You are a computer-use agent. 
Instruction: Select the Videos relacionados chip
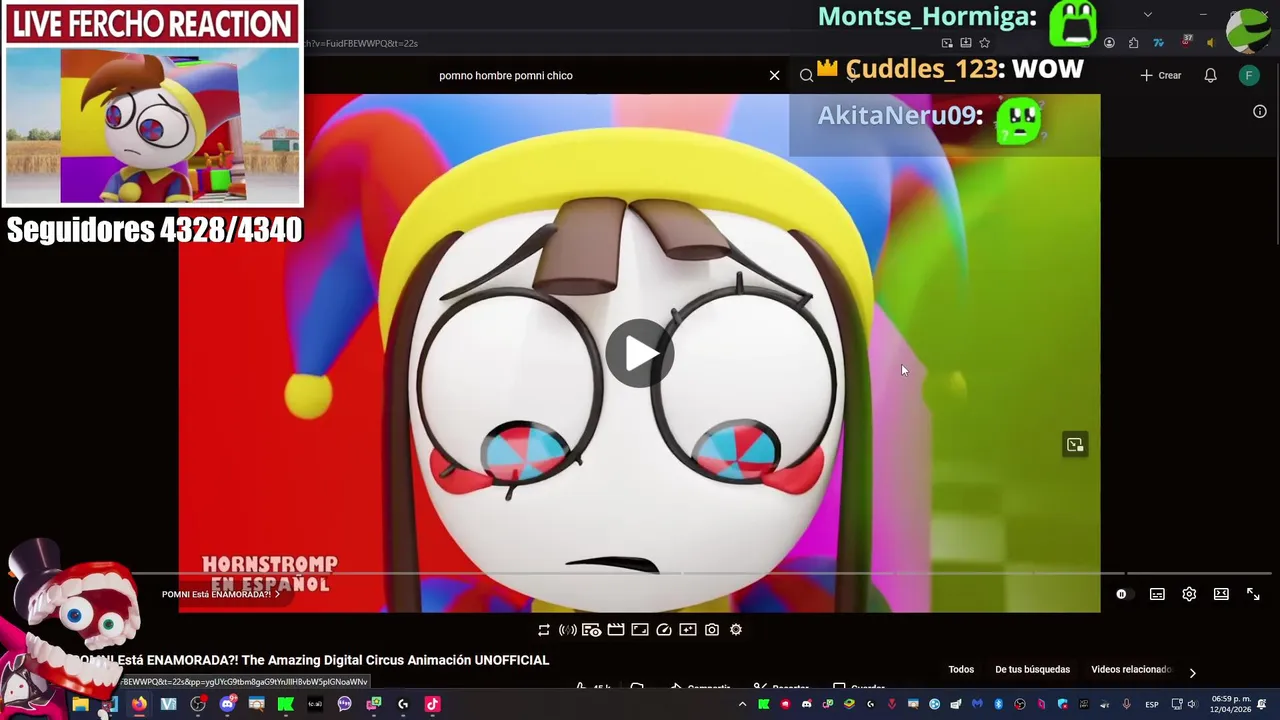click(1130, 670)
